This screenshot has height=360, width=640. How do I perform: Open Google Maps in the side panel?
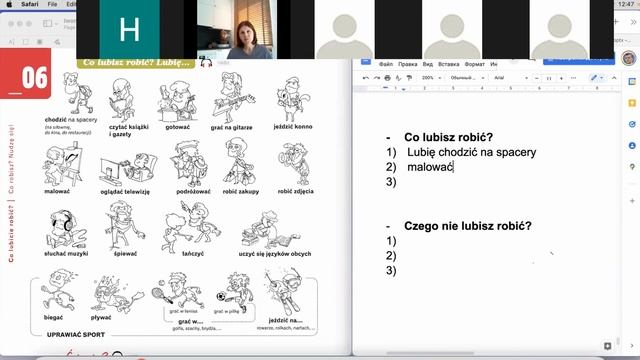tap(632, 167)
